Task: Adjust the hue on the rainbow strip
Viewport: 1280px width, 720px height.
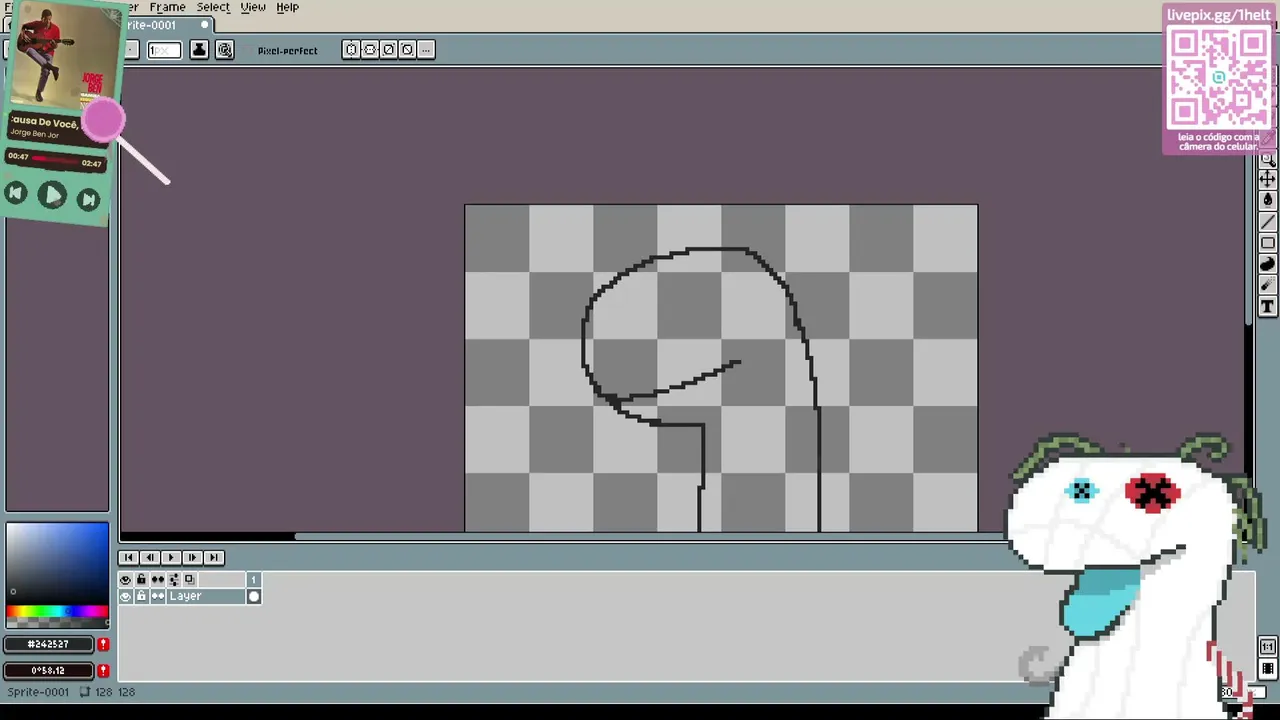Action: 57,611
